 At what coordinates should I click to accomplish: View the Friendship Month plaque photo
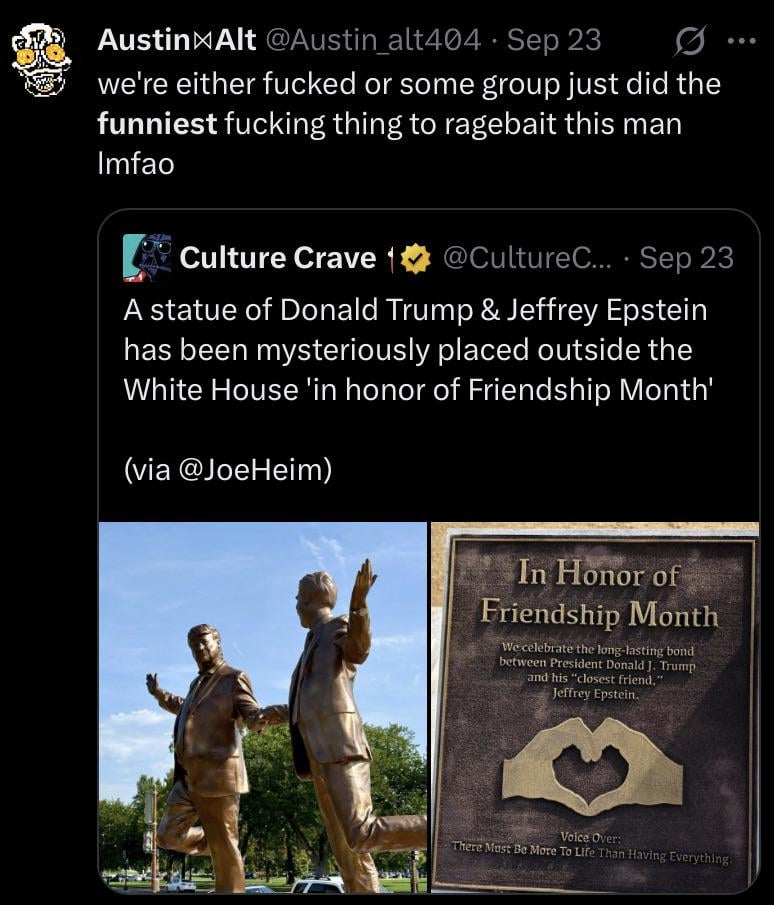click(595, 708)
